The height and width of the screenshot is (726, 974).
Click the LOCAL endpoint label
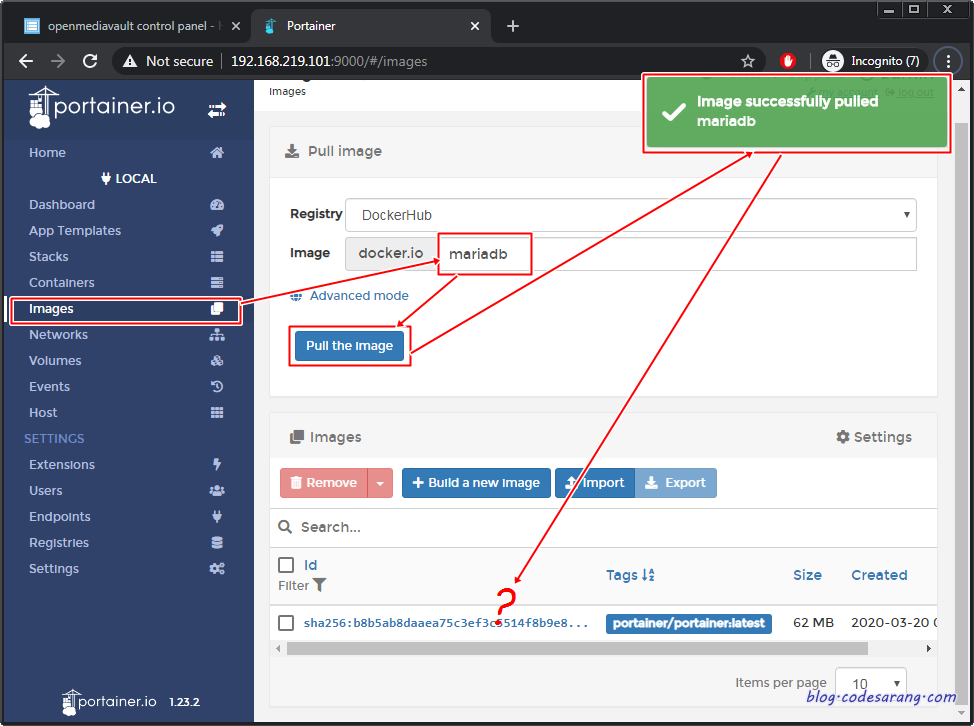coord(129,179)
